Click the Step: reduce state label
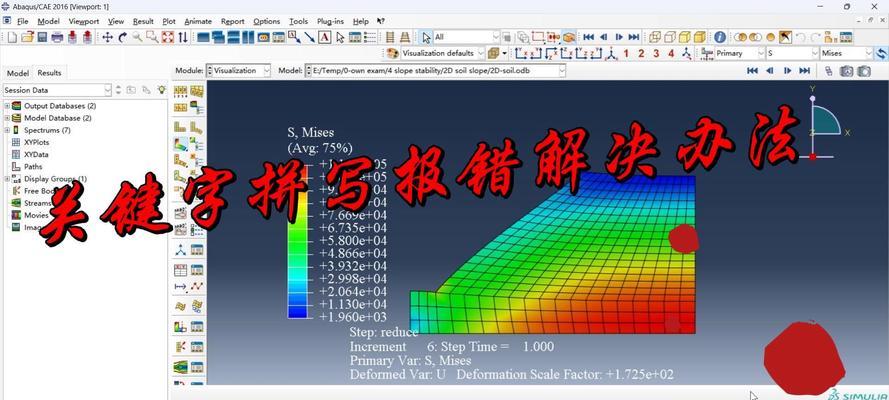 pos(383,332)
